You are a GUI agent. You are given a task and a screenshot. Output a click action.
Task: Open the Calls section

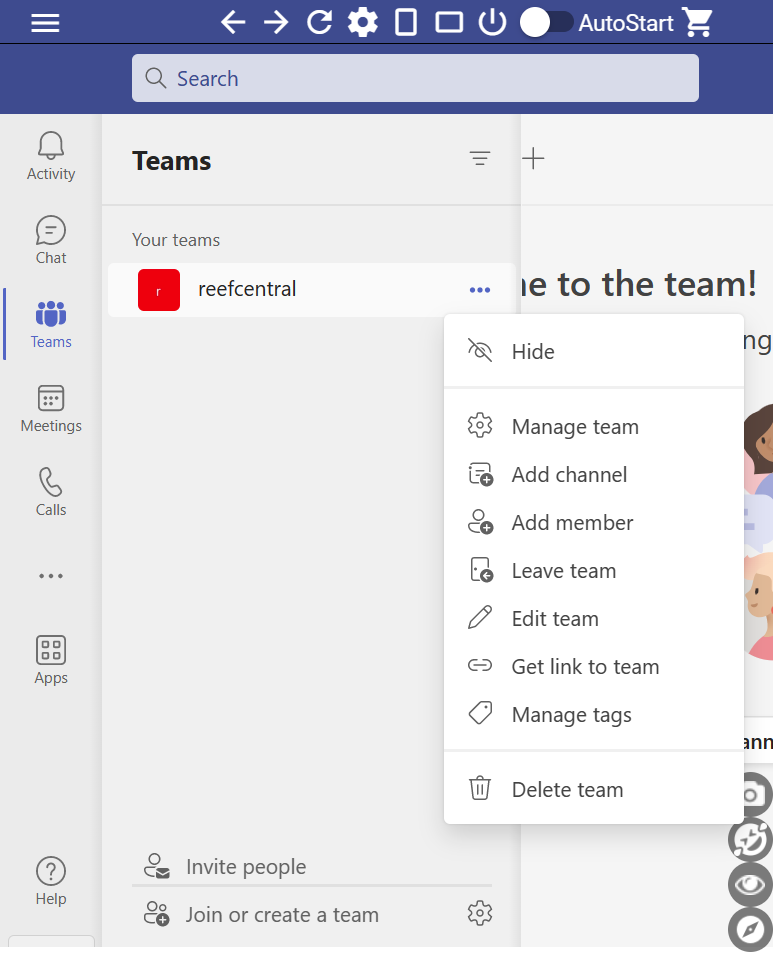click(x=51, y=492)
